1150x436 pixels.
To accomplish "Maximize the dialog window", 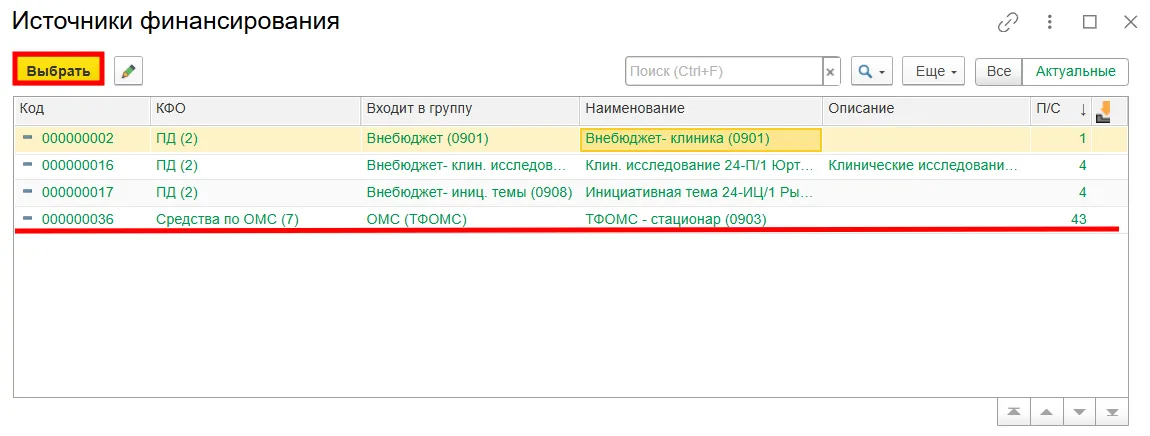I will 1090,22.
